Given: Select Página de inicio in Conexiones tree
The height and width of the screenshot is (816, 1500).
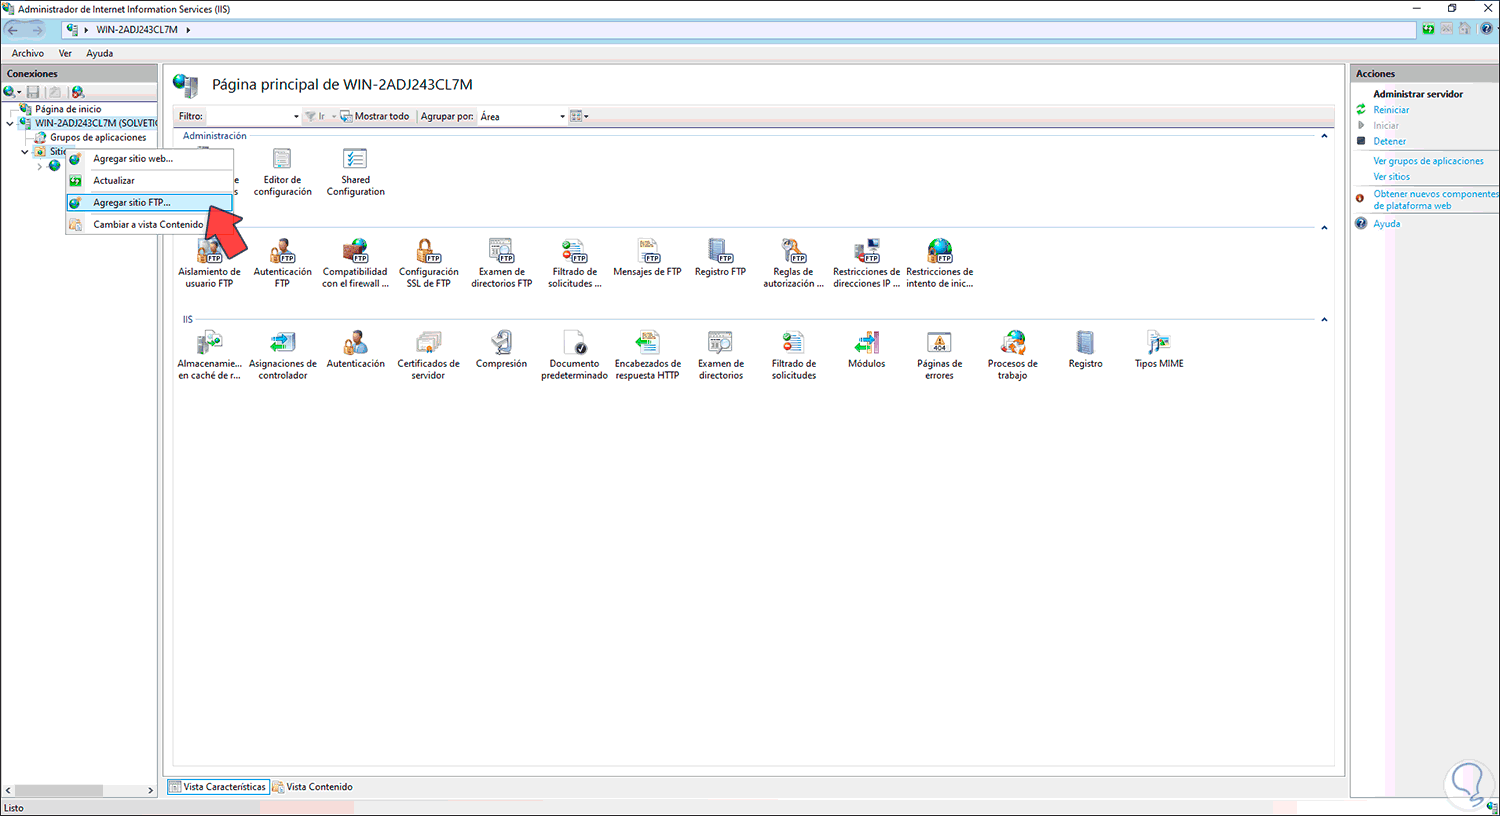Looking at the screenshot, I should pyautogui.click(x=67, y=109).
